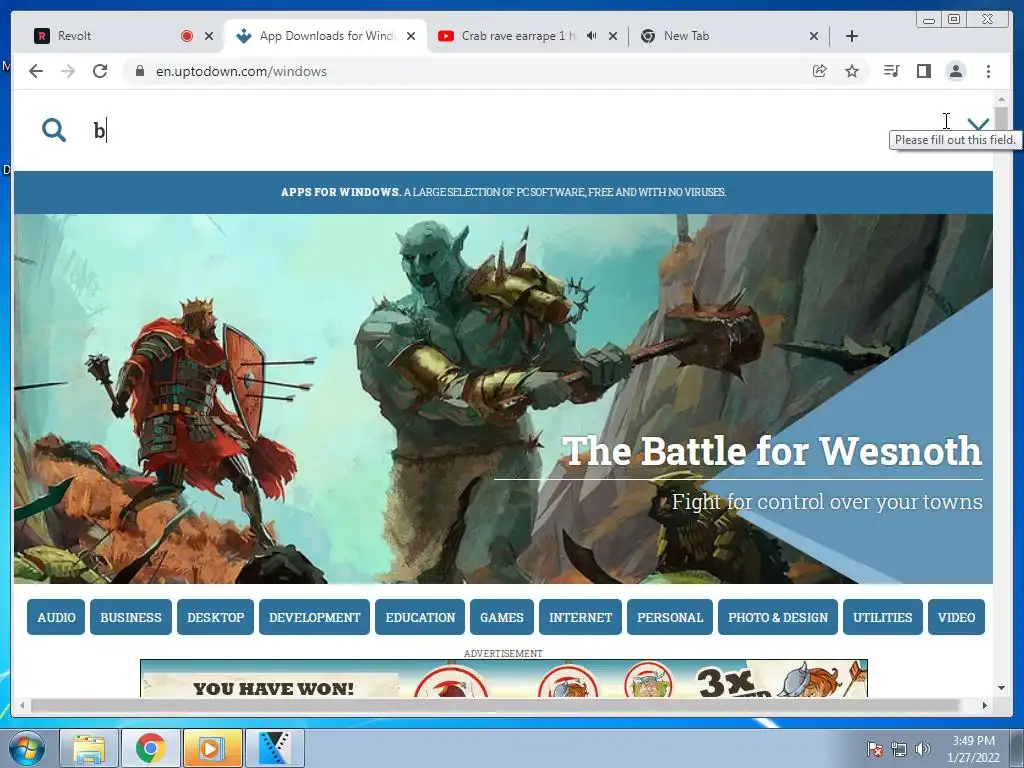1024x768 pixels.
Task: Open the BUSINESS category
Action: coord(131,617)
